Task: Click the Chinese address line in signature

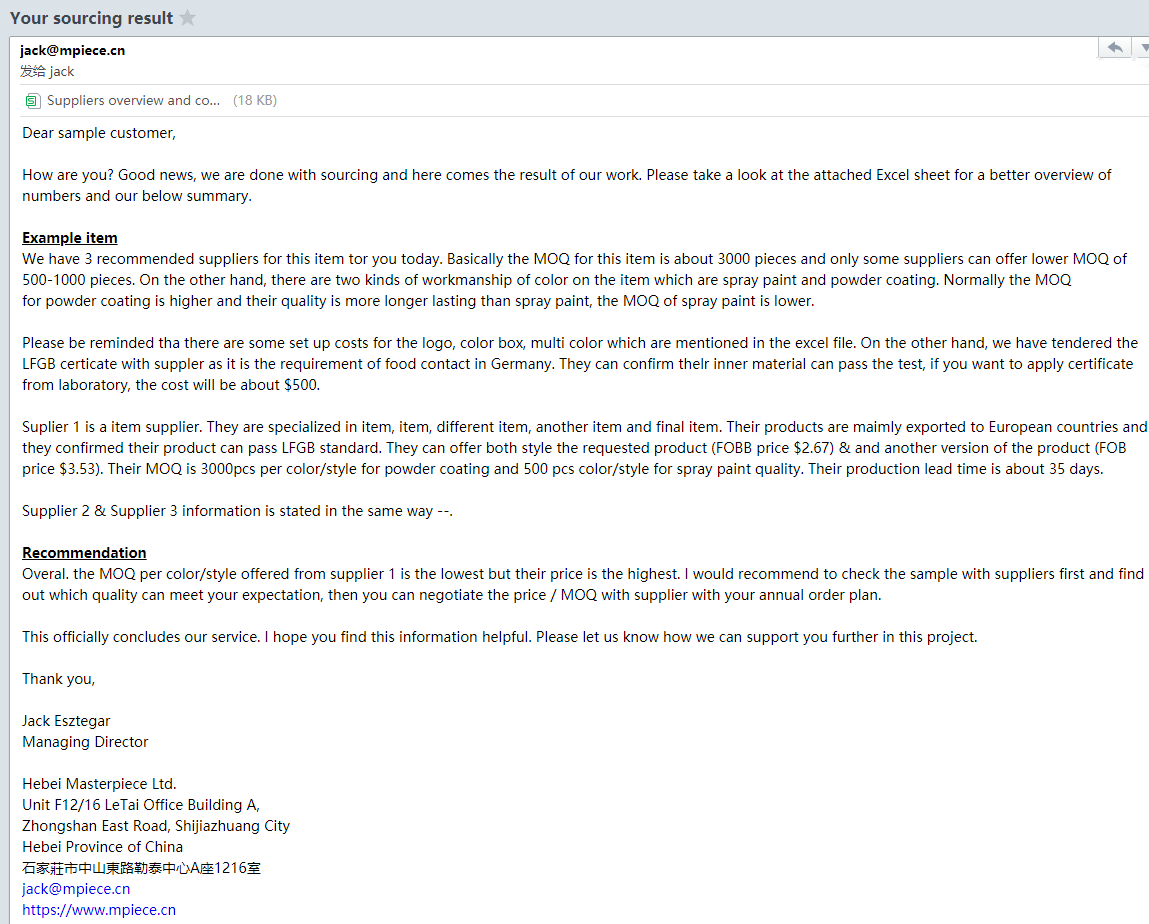Action: (x=141, y=868)
